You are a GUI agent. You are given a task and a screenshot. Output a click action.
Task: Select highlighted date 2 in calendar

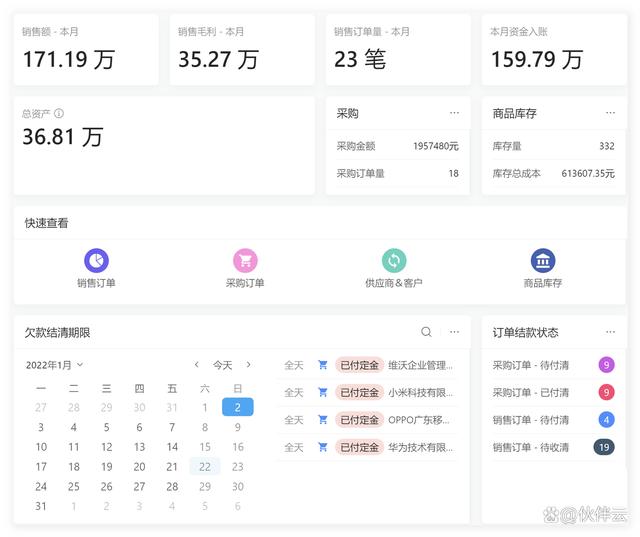coord(237,407)
